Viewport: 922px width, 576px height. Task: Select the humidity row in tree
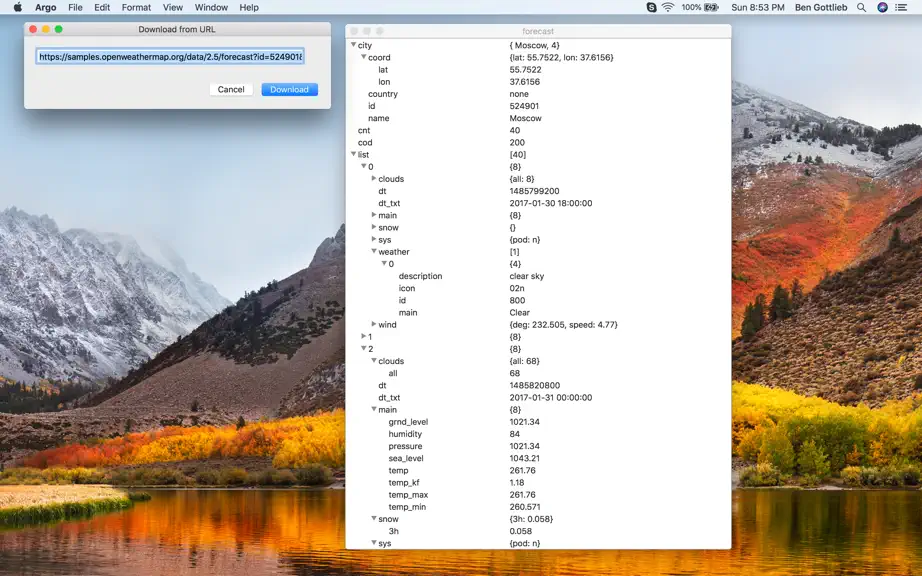(538, 434)
